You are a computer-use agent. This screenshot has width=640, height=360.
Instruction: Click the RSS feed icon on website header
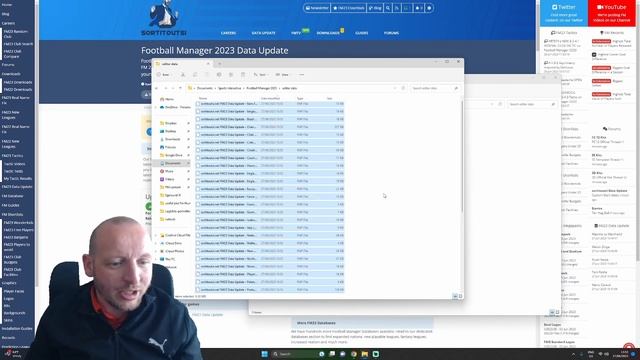397,8
